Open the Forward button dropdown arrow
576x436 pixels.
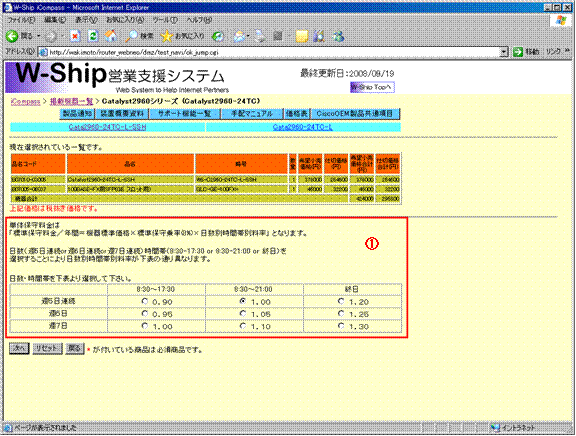[62, 36]
